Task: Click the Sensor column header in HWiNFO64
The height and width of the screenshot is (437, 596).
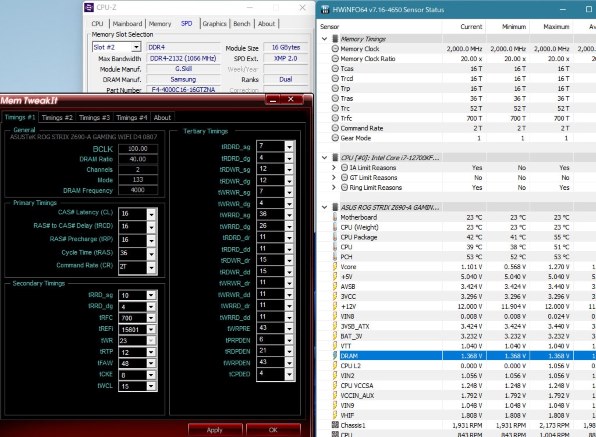Action: click(x=380, y=27)
